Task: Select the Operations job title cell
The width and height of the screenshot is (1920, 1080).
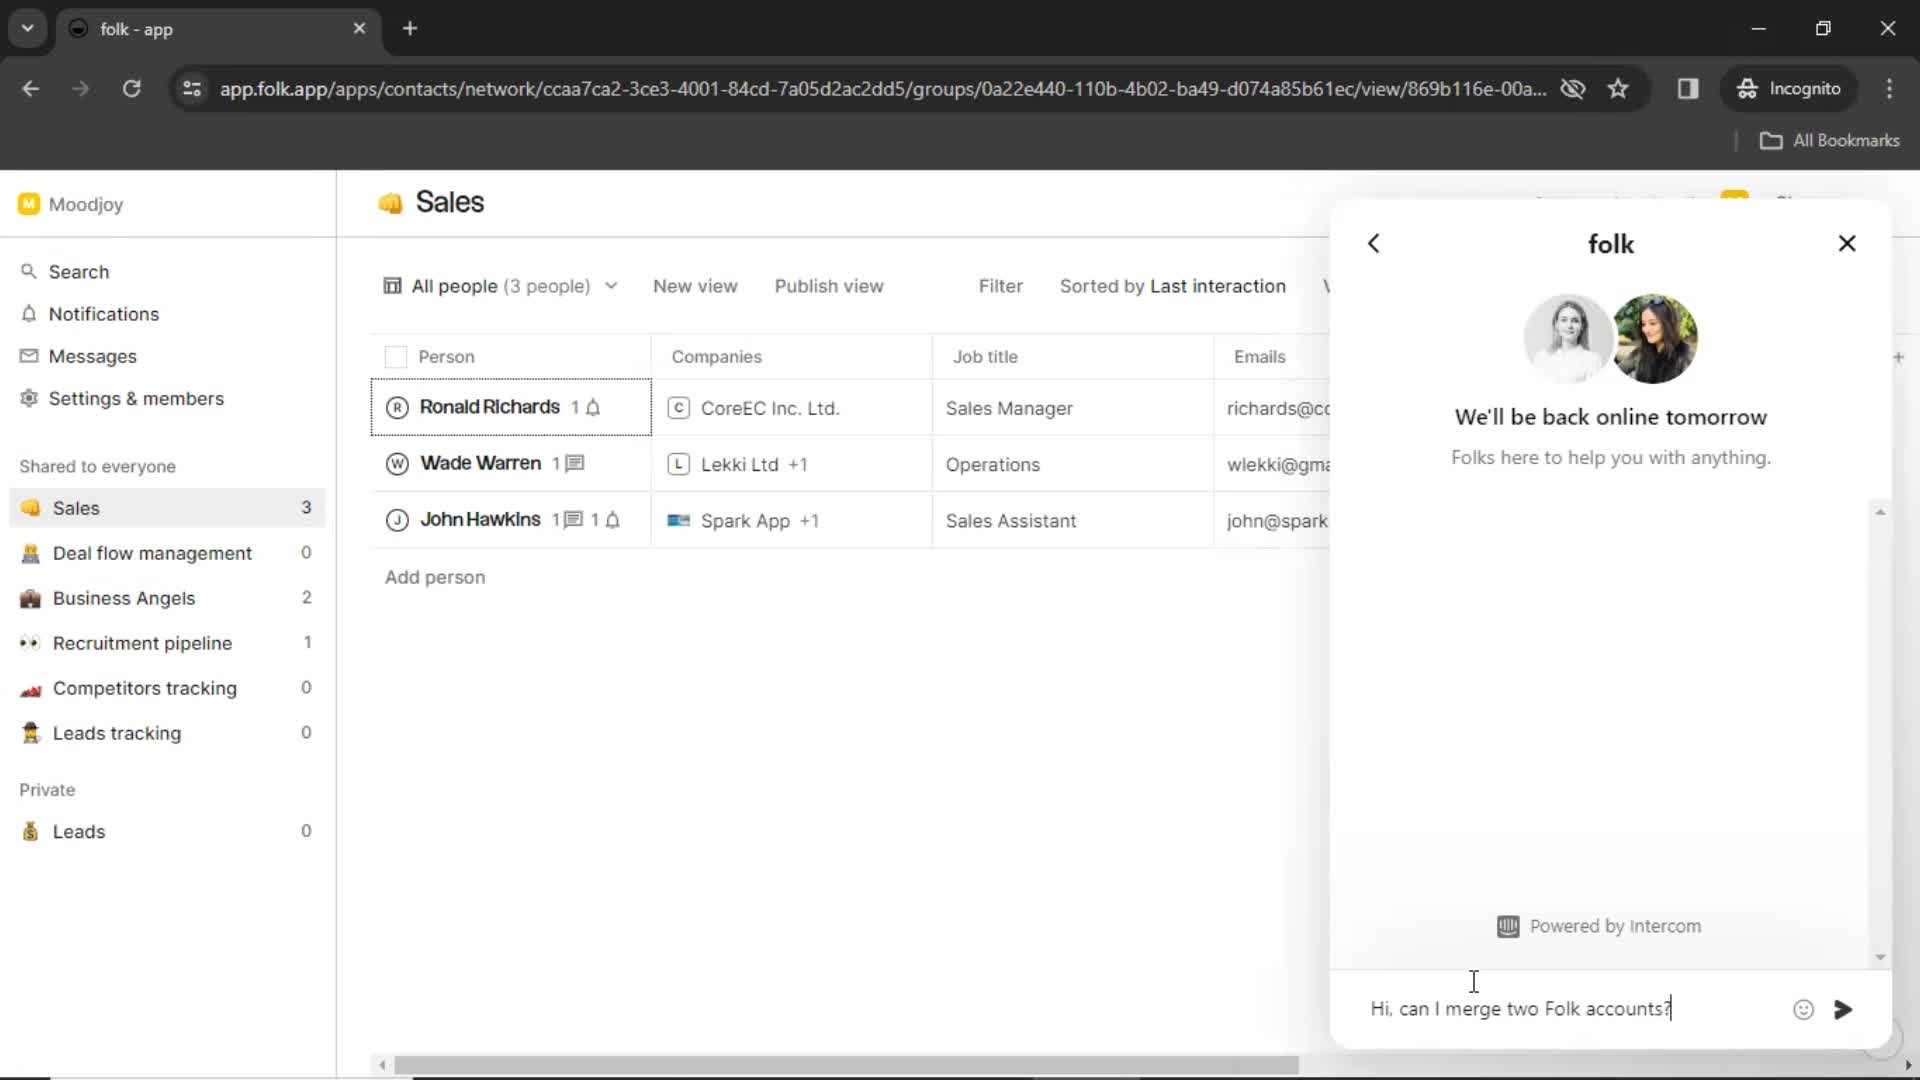Action: [1072, 464]
